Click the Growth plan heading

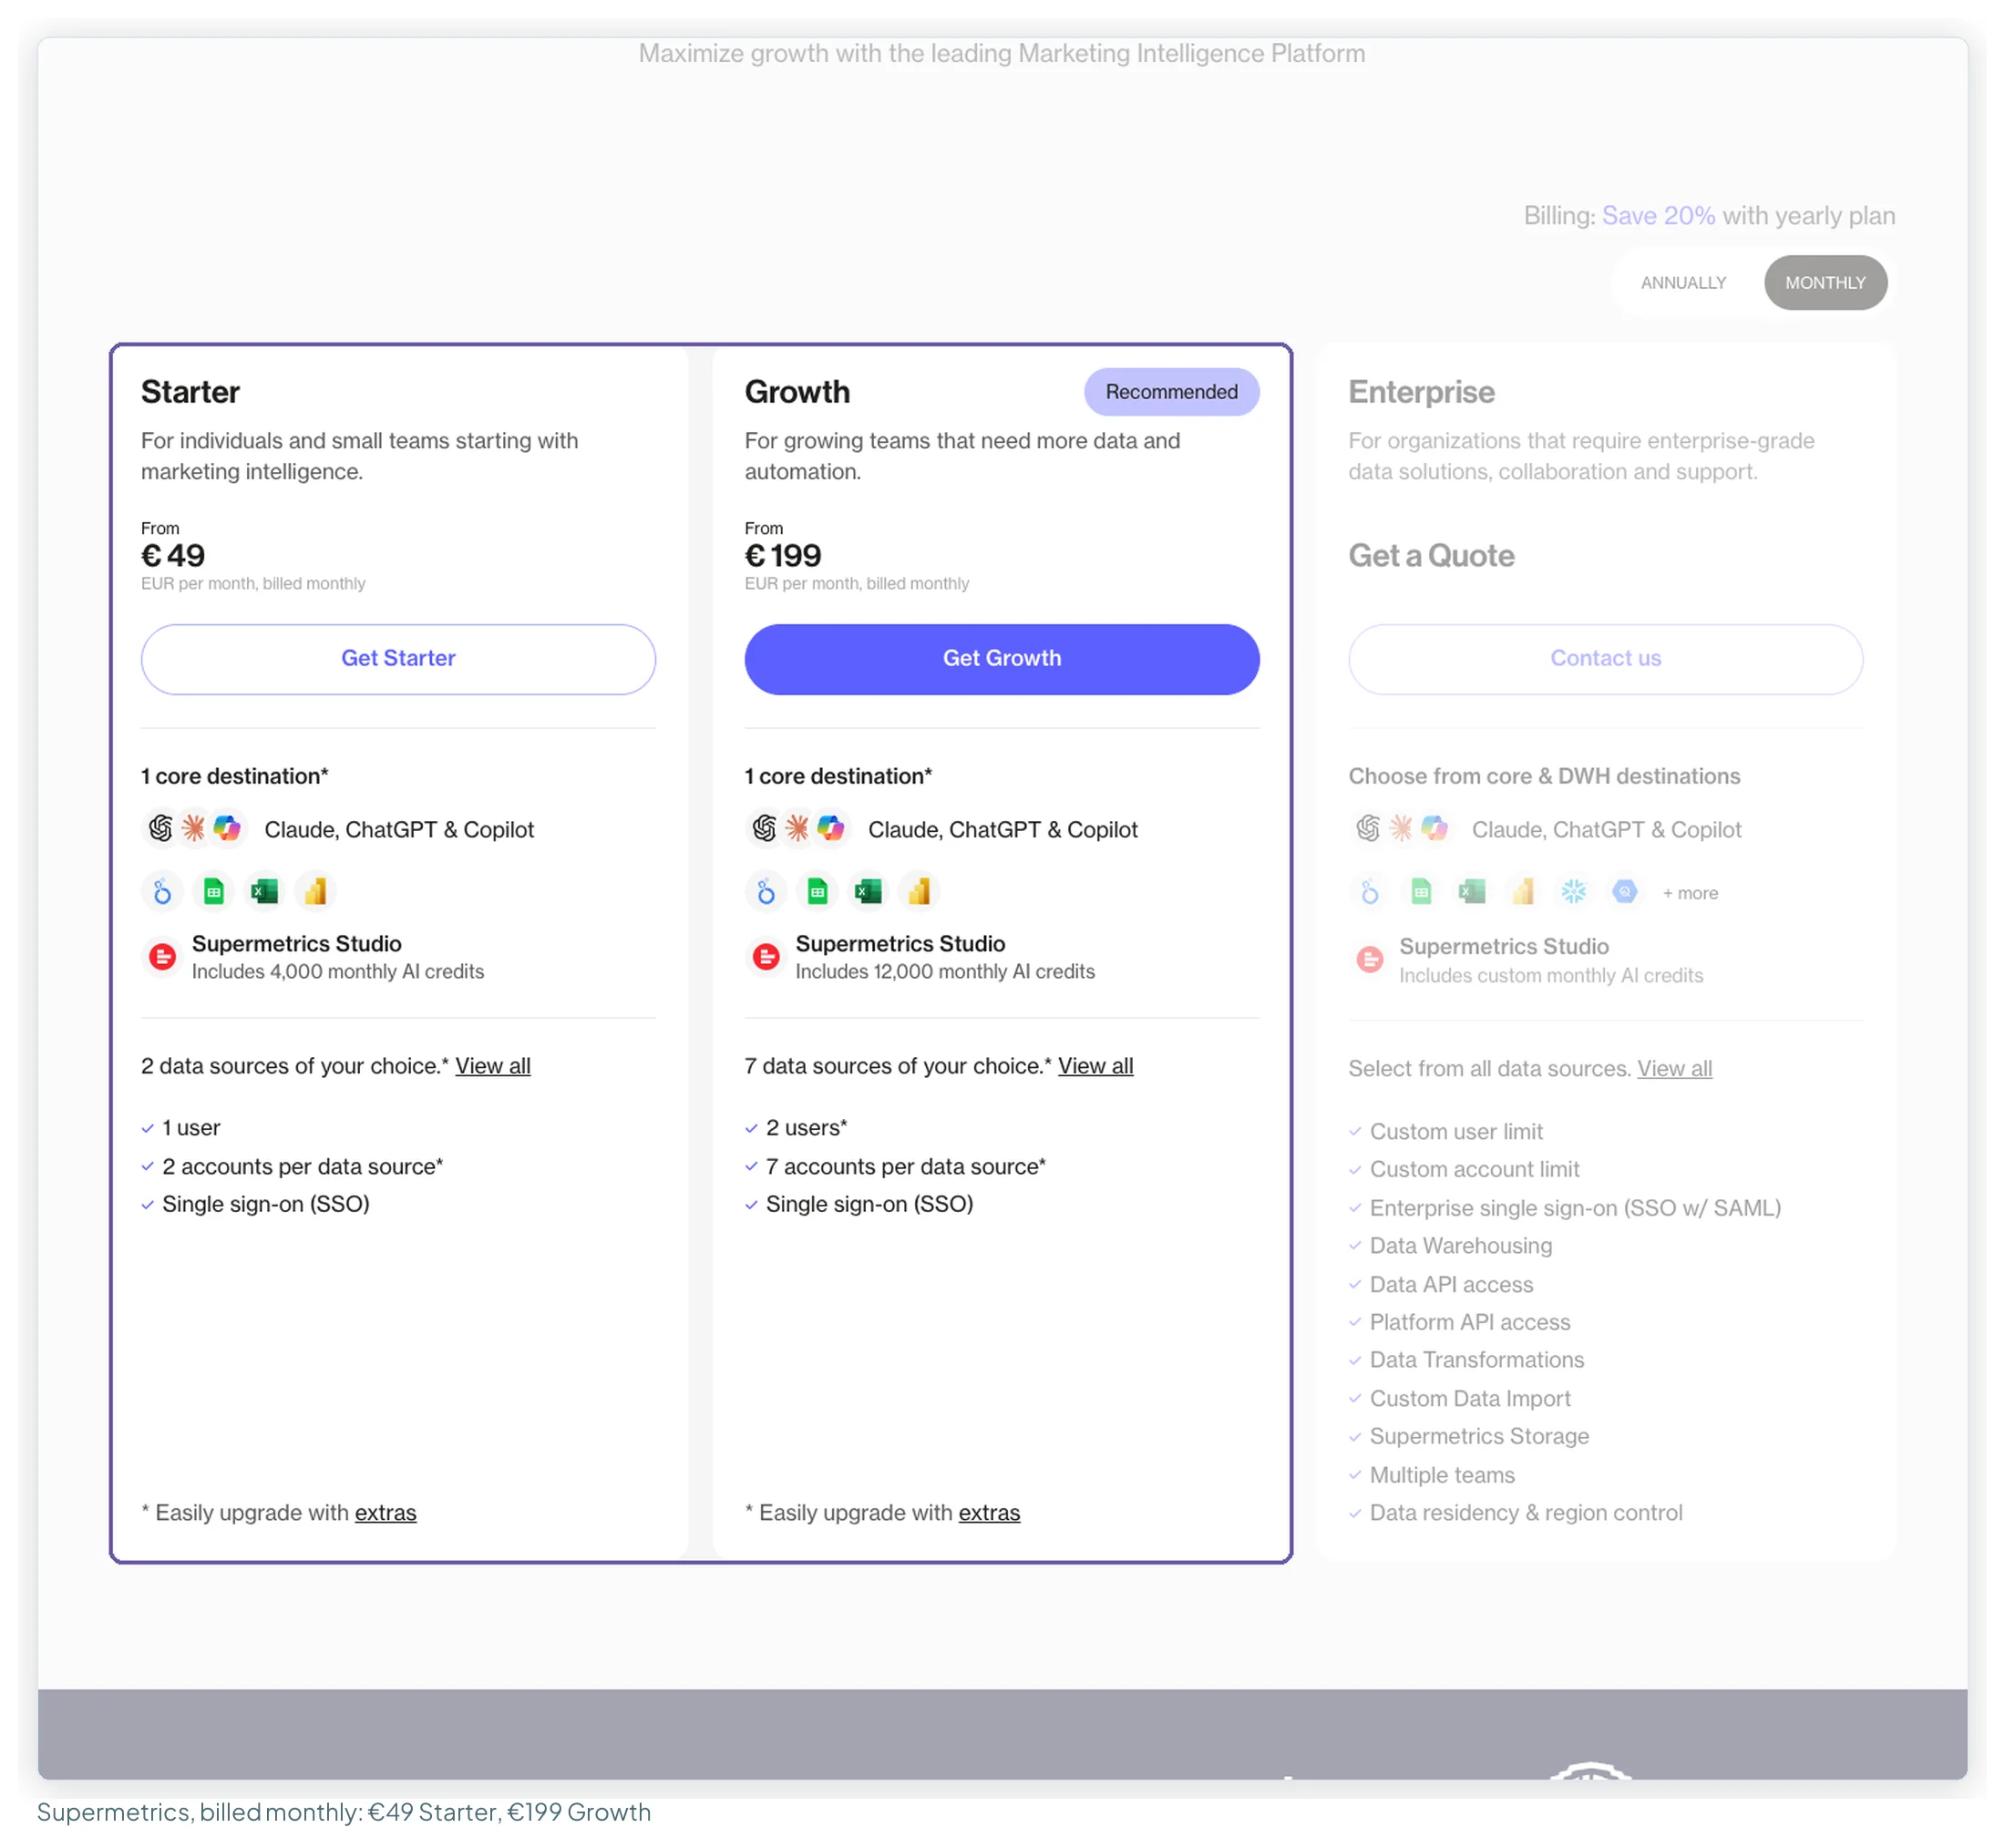point(797,392)
